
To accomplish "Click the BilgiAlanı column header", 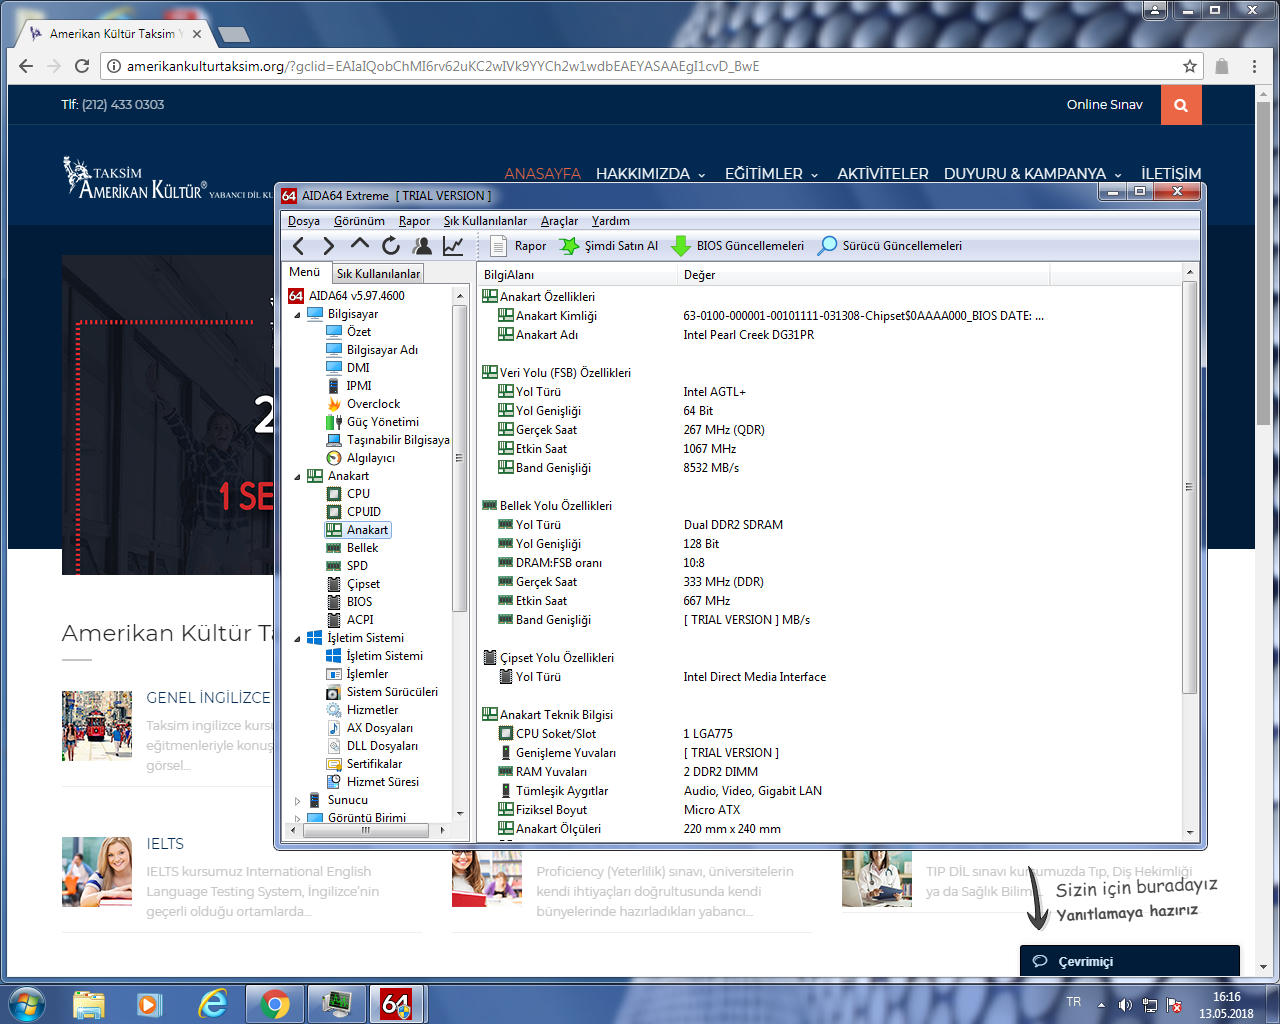I will click(577, 274).
